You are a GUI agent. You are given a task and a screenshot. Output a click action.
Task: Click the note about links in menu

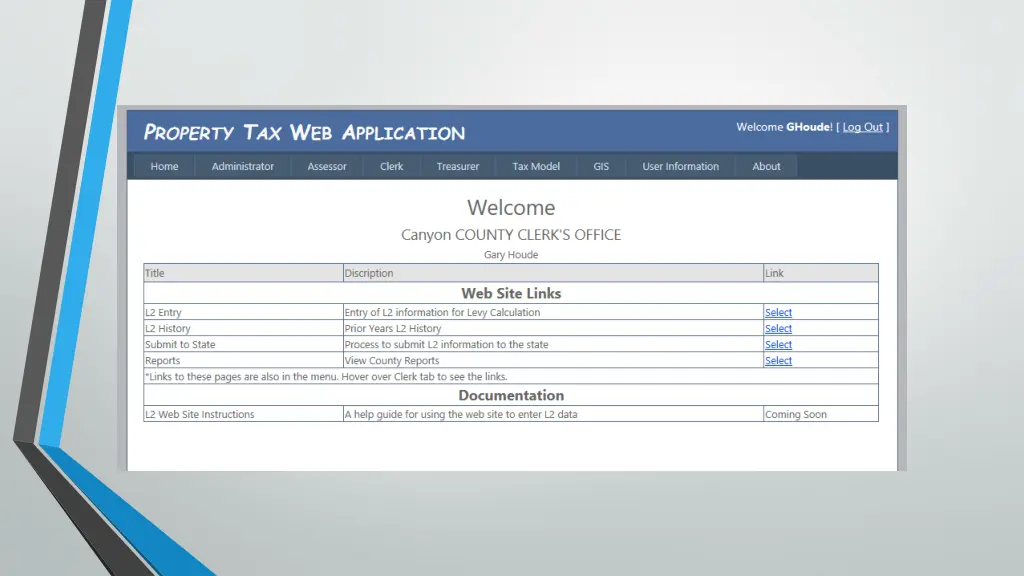(326, 377)
